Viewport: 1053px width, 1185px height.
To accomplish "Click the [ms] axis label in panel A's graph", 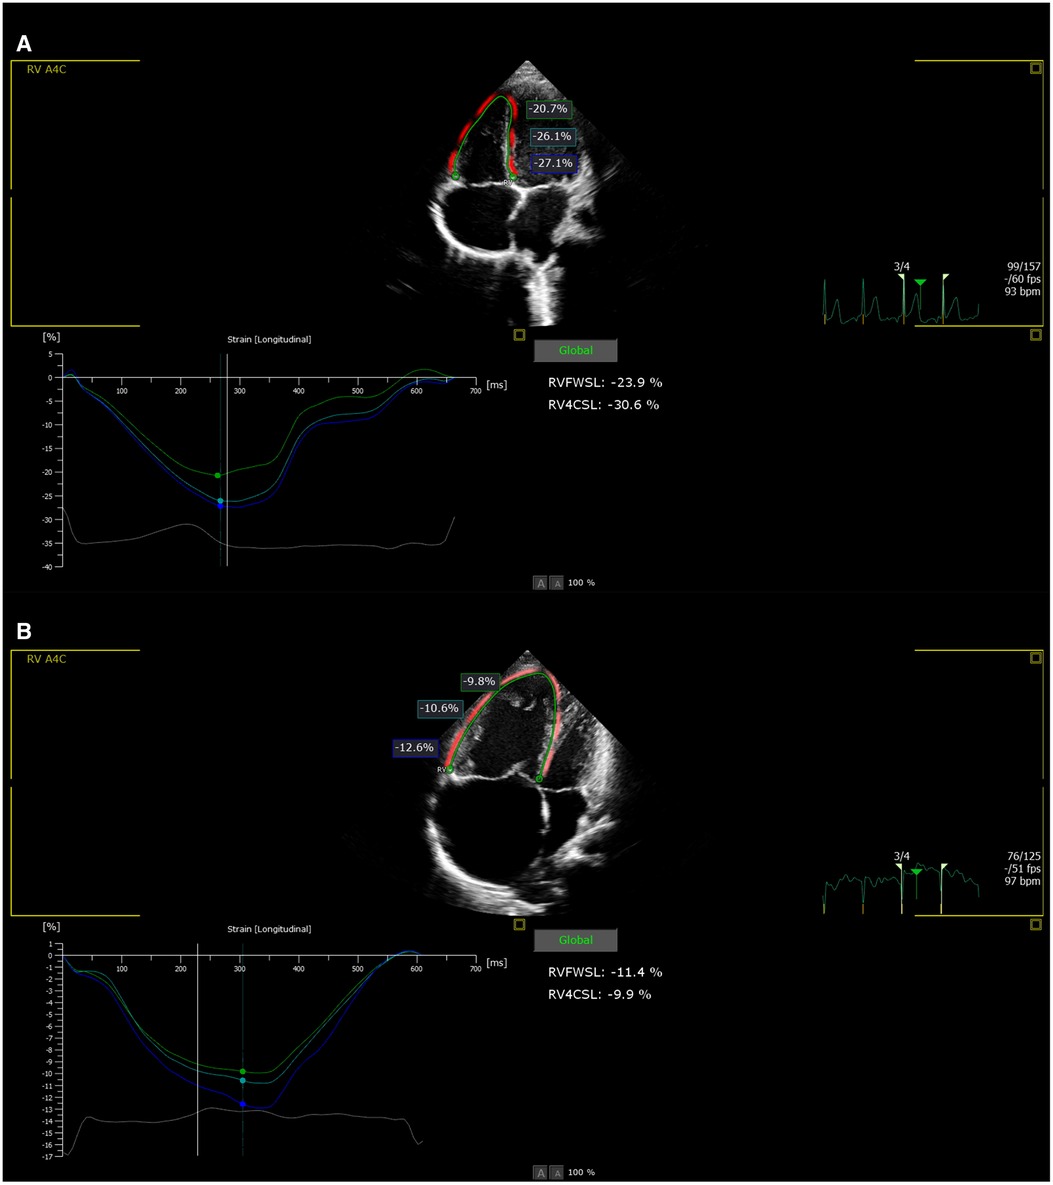I will click(497, 385).
